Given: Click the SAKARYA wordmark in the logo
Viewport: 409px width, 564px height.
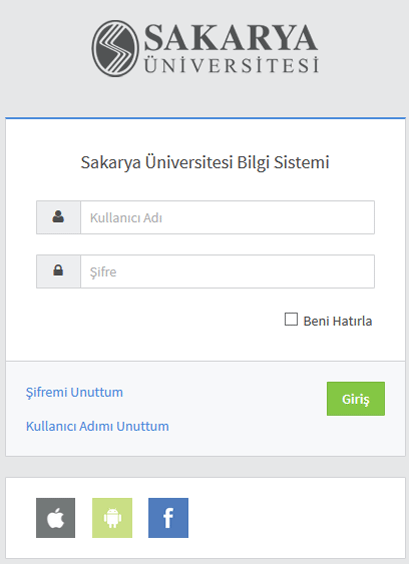Looking at the screenshot, I should tap(231, 37).
